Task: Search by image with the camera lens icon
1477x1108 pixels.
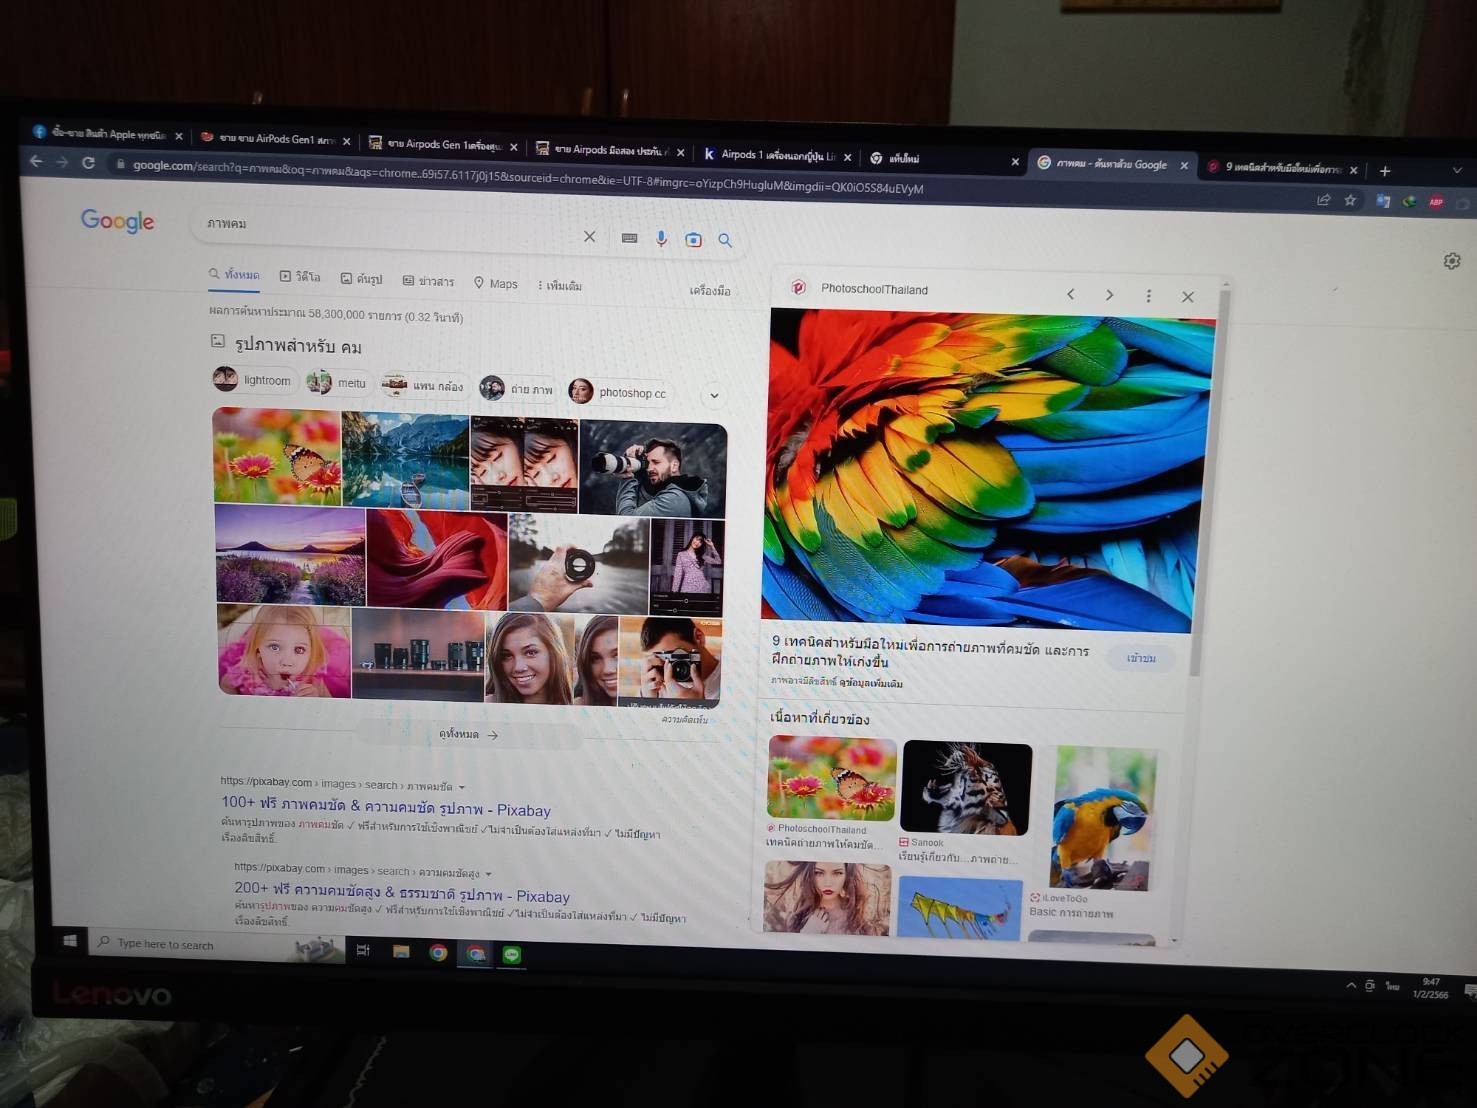Action: (693, 240)
